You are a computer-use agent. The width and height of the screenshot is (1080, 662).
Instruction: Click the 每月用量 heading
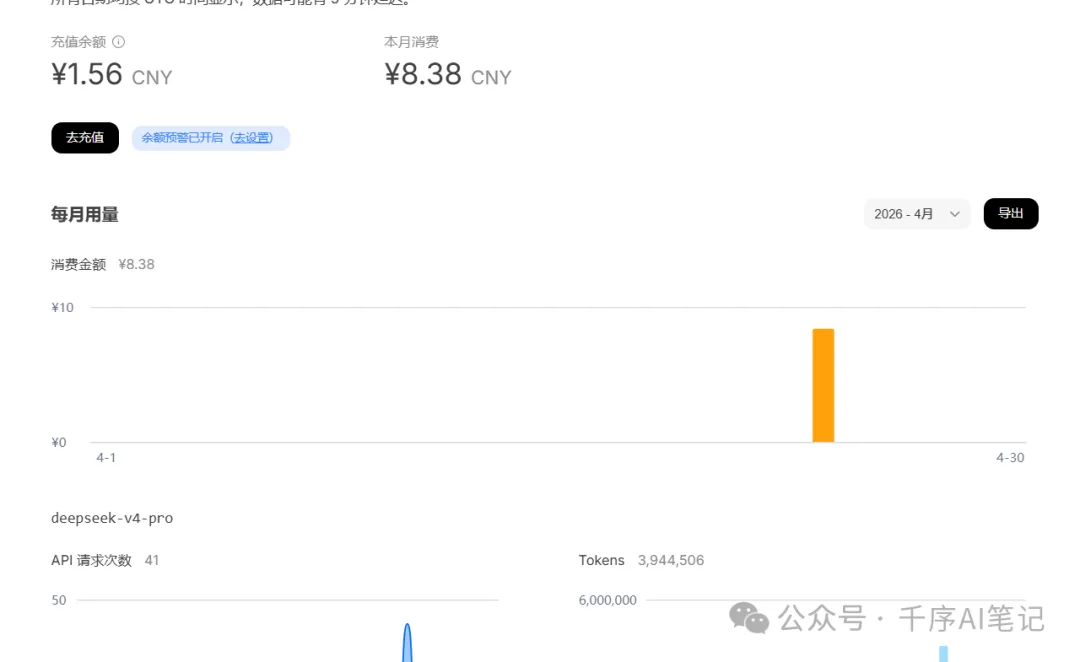(x=85, y=215)
